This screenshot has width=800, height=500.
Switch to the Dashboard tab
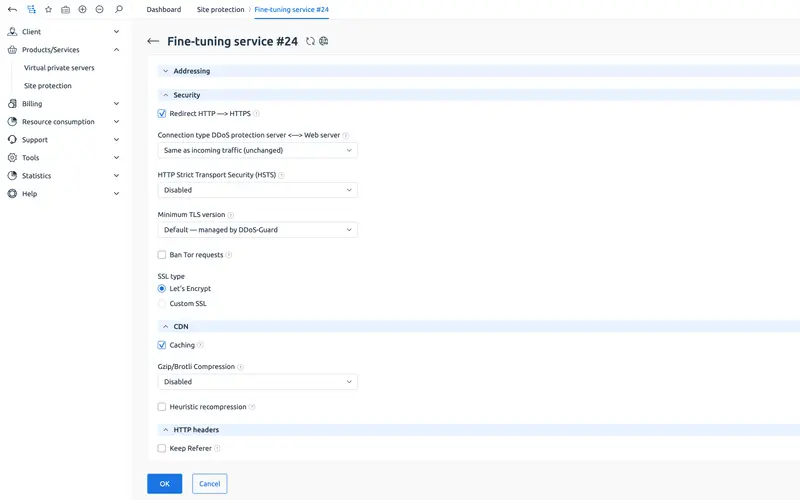point(164,9)
